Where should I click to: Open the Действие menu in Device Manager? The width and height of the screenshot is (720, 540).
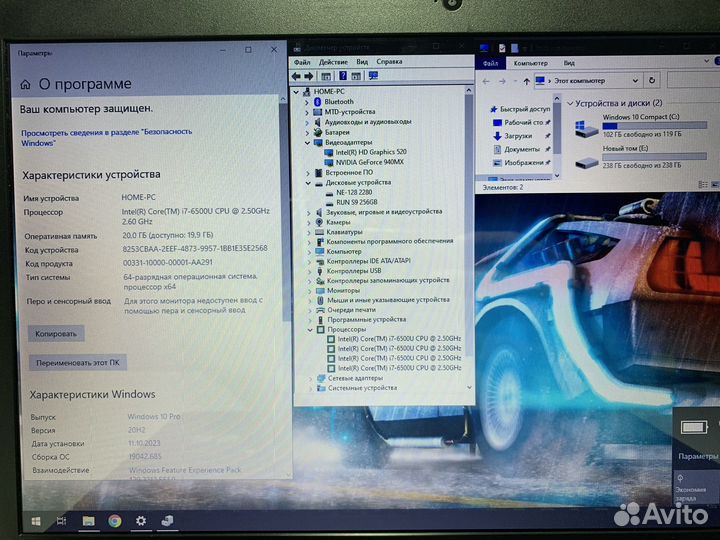pyautogui.click(x=333, y=62)
